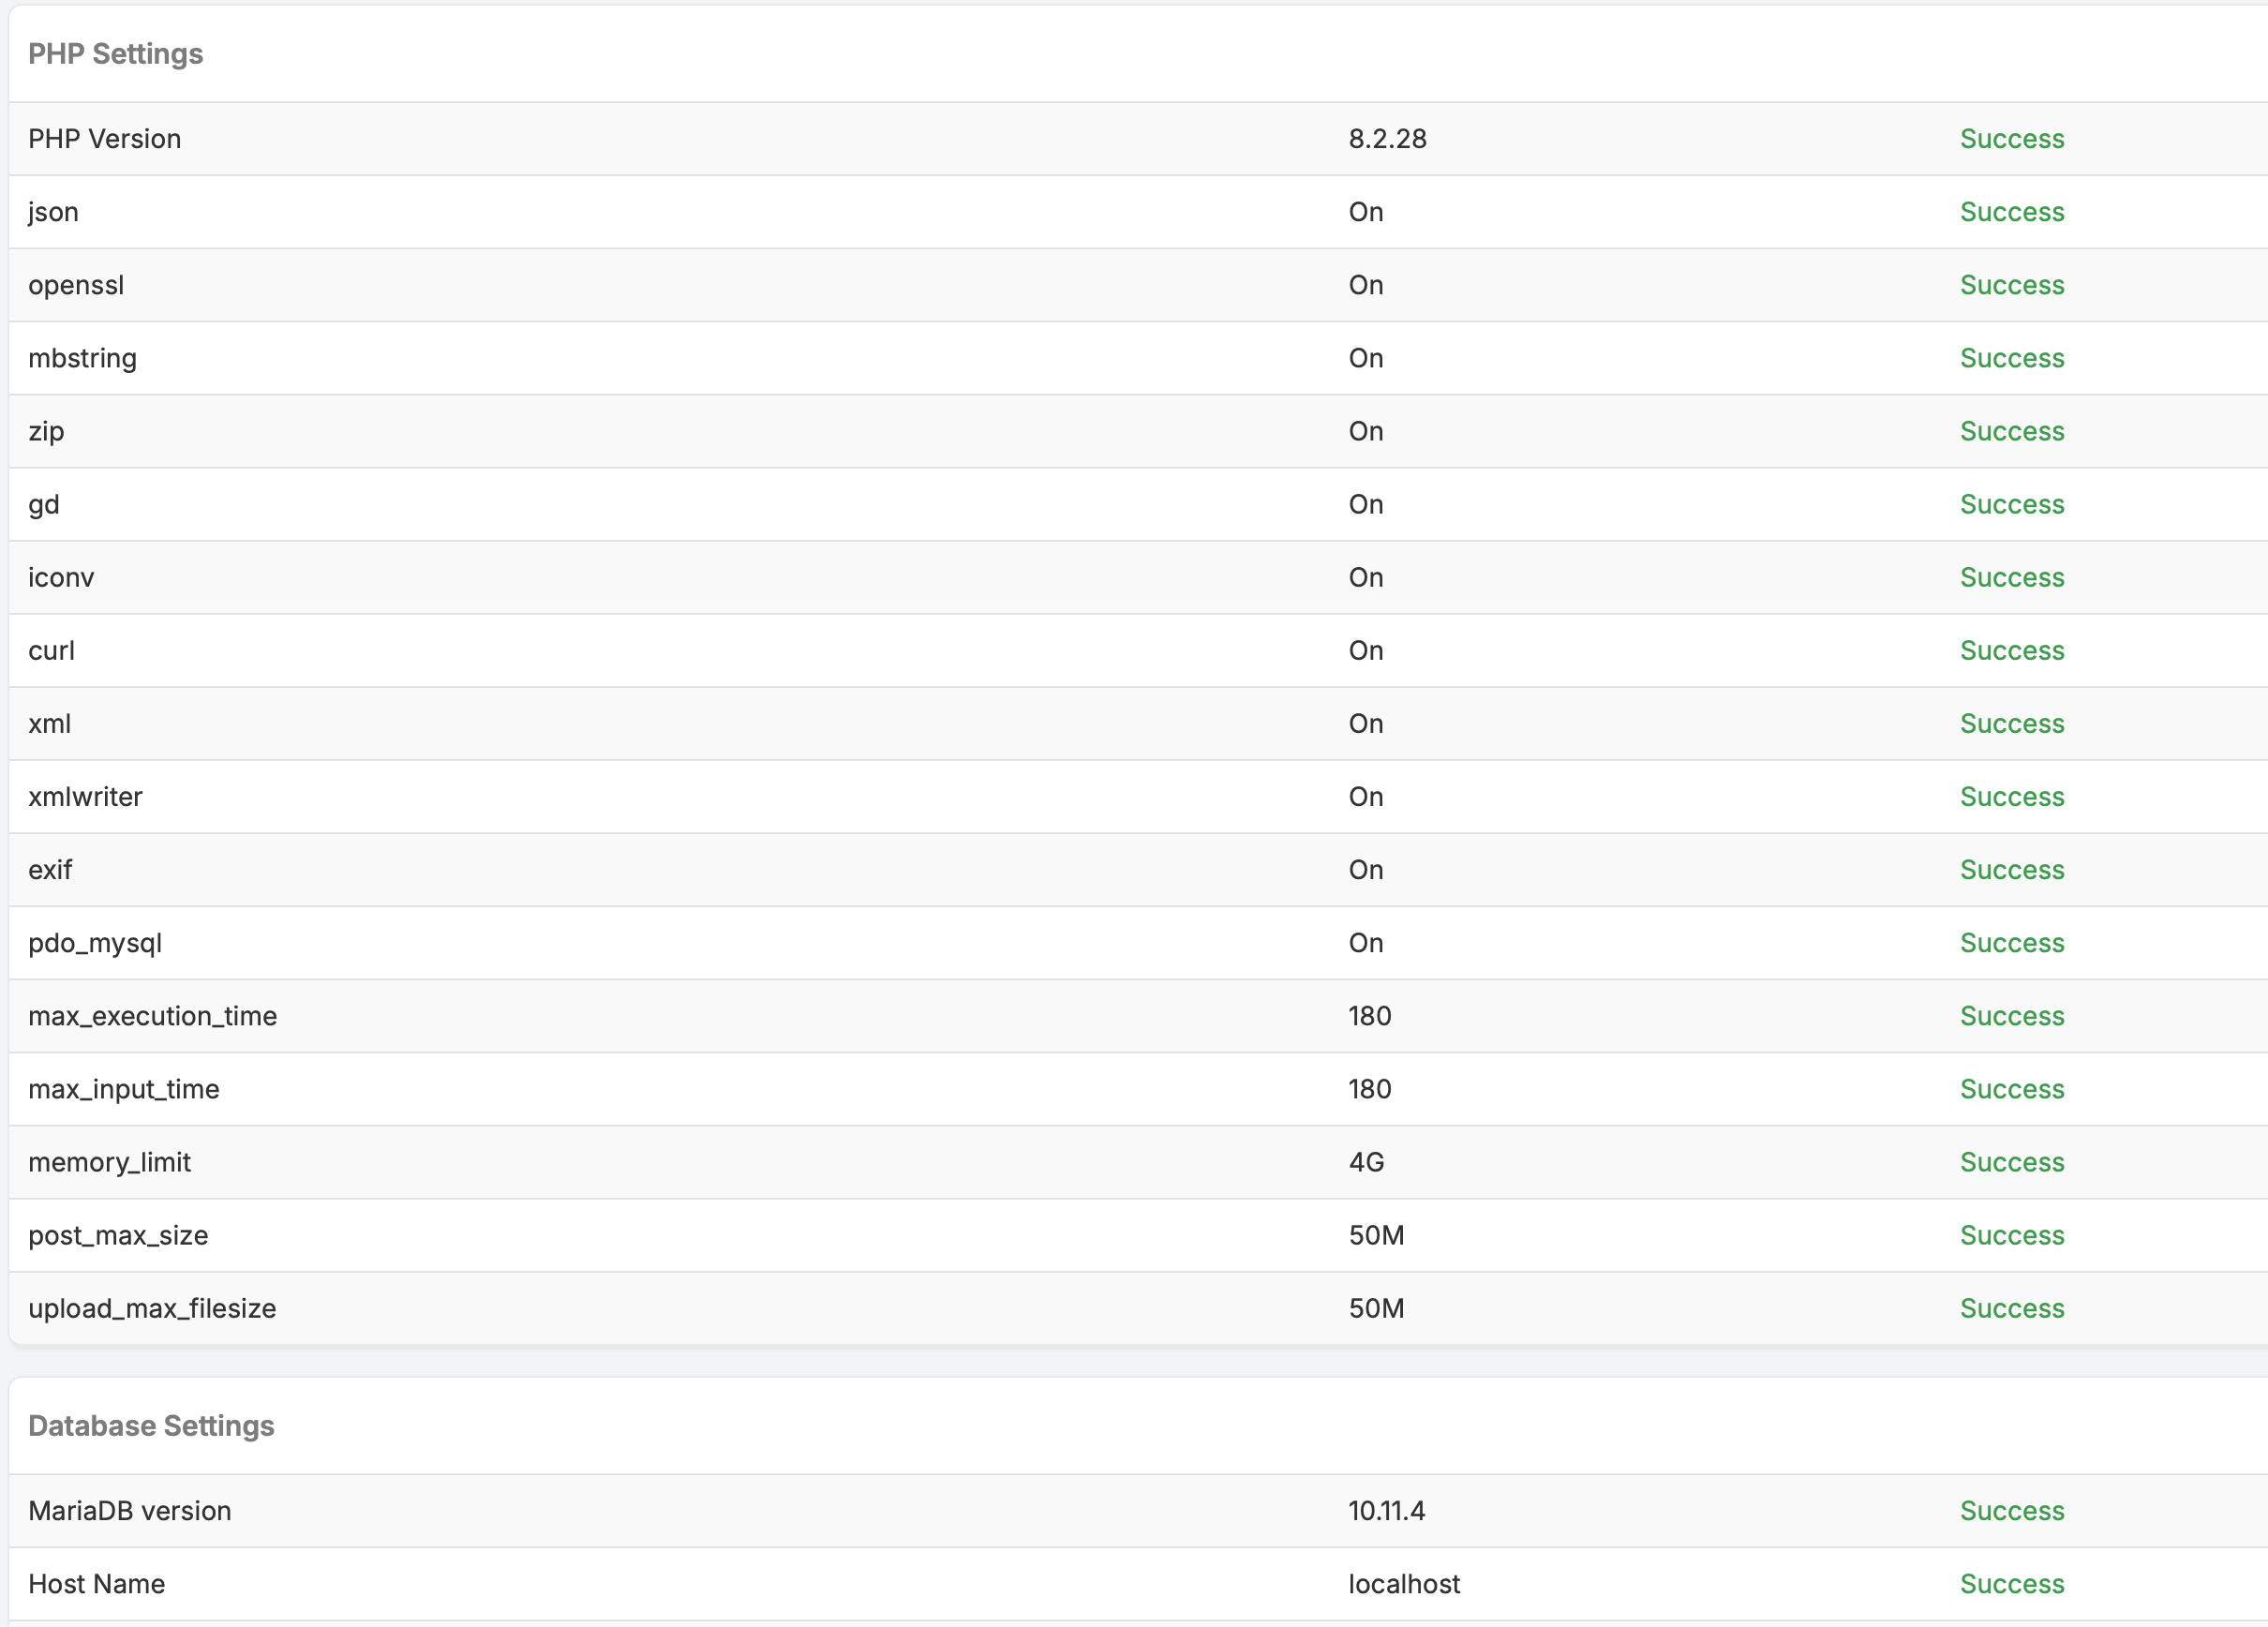Click the 4G memory_limit value
This screenshot has height=1627, width=2268.
tap(1366, 1162)
